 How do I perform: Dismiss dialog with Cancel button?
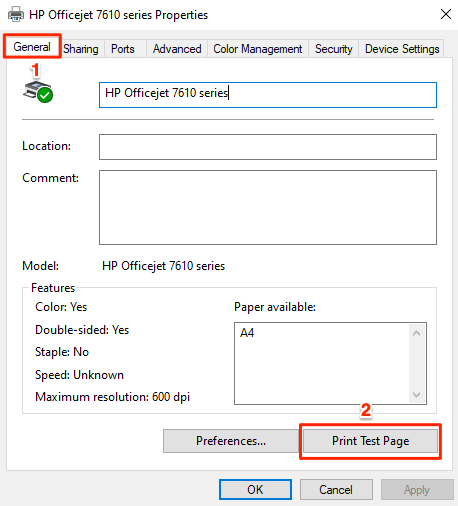click(x=336, y=490)
